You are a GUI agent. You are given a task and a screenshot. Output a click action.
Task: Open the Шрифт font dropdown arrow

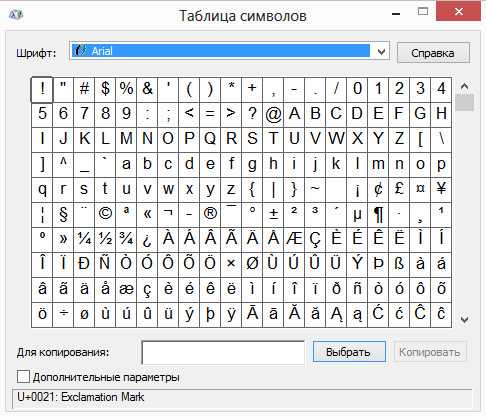(381, 52)
